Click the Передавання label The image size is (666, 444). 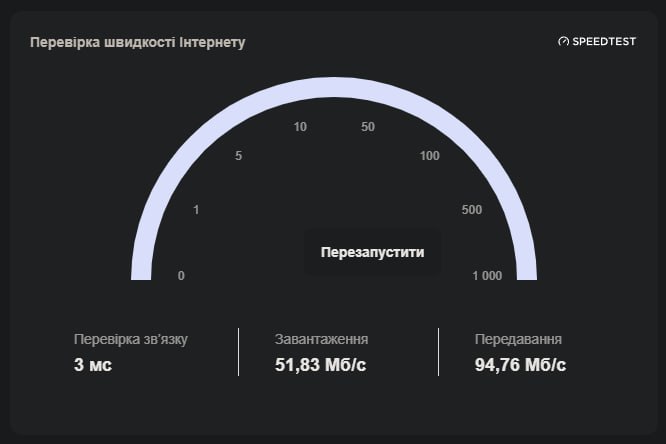[518, 339]
